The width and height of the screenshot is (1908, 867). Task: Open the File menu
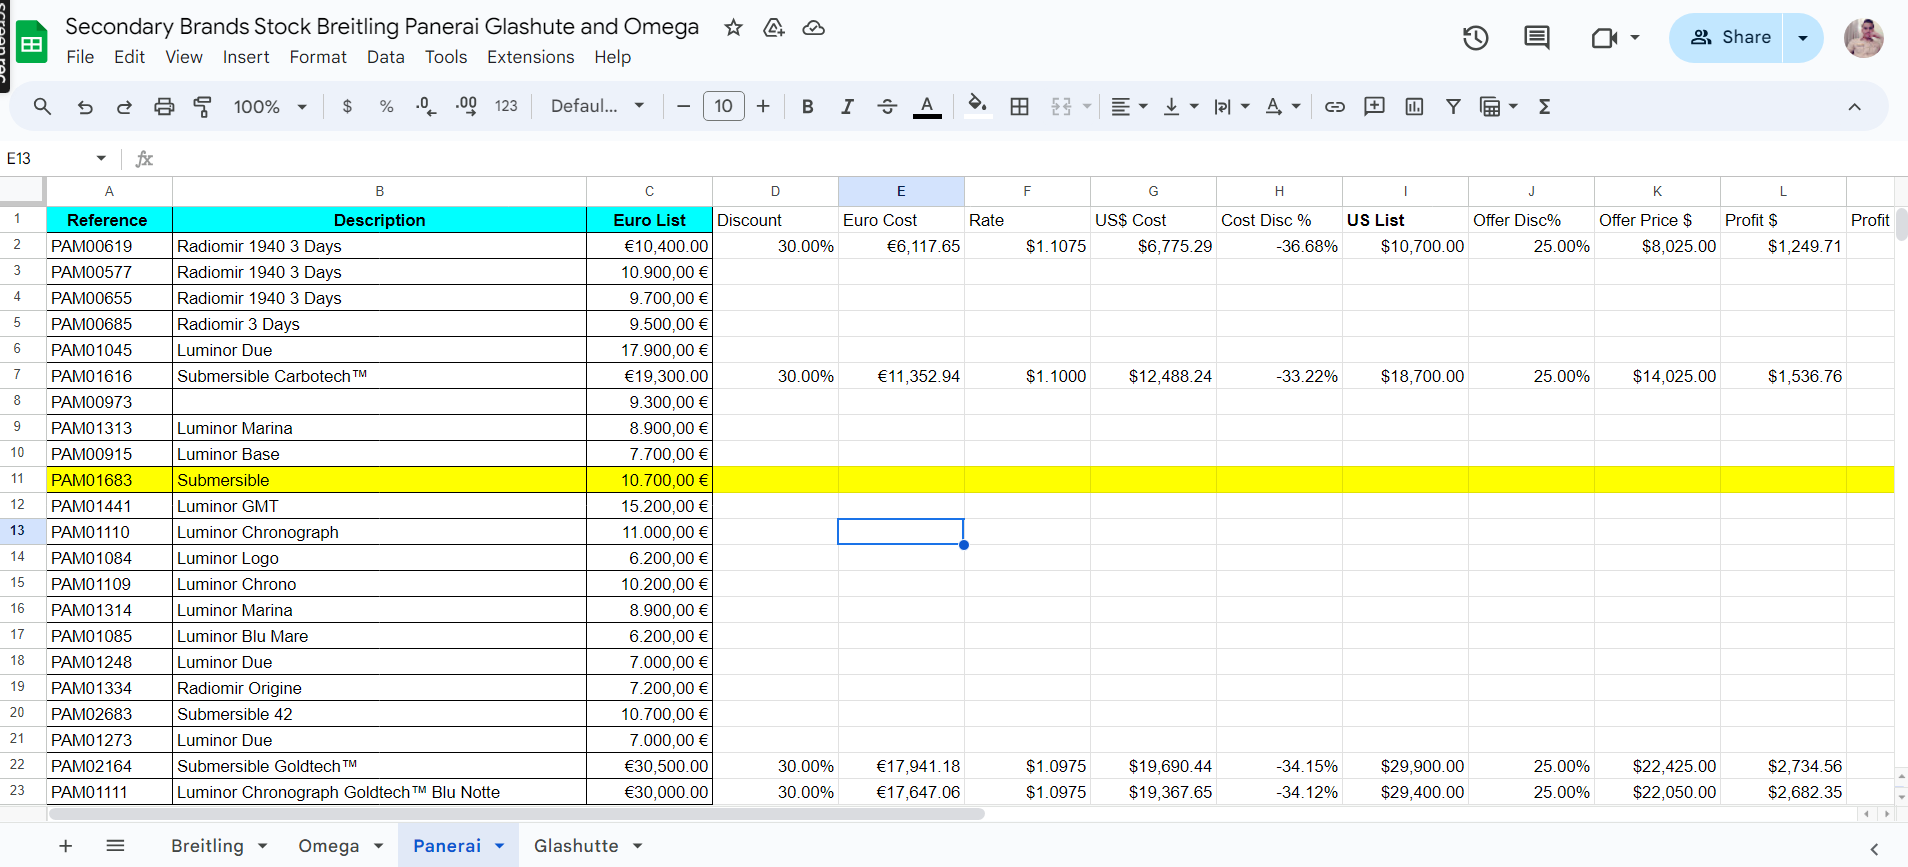point(80,57)
